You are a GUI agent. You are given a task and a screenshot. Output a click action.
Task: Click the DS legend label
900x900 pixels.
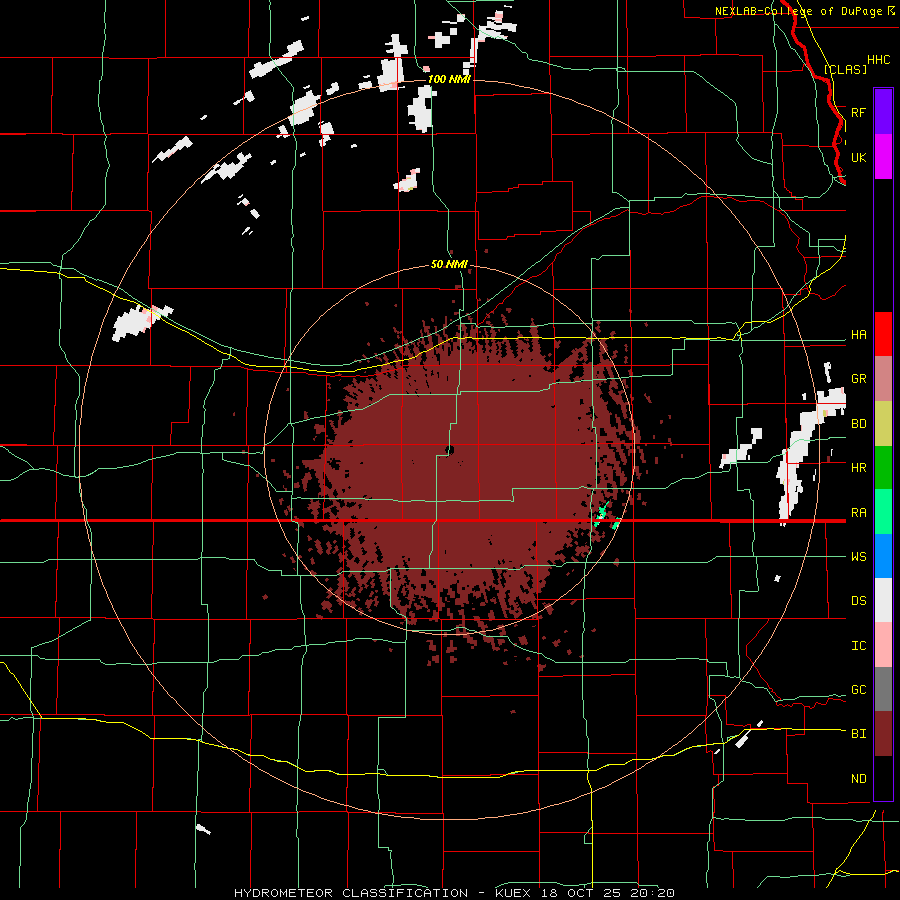(x=858, y=601)
